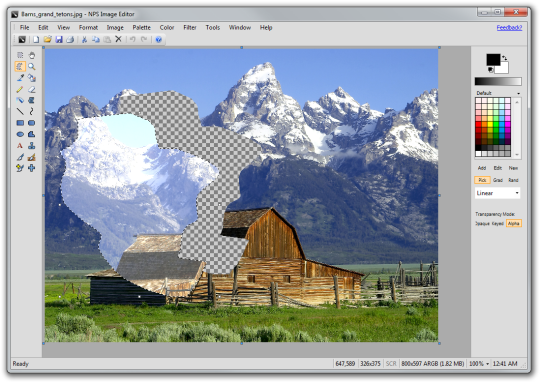Open the Image menu
The image size is (540, 382).
pos(115,28)
